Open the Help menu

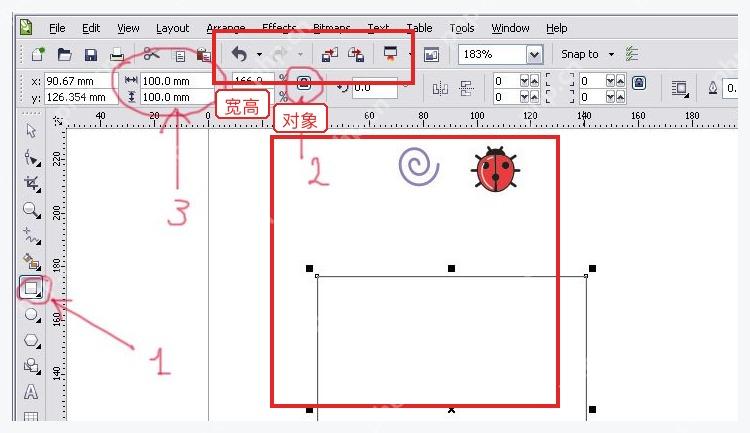[x=557, y=28]
